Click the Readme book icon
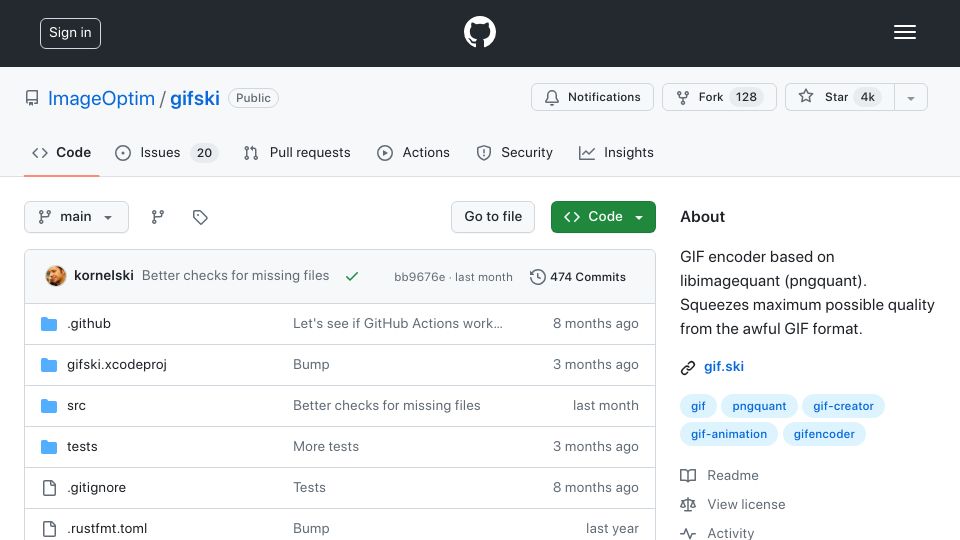This screenshot has height=540, width=960. click(688, 476)
